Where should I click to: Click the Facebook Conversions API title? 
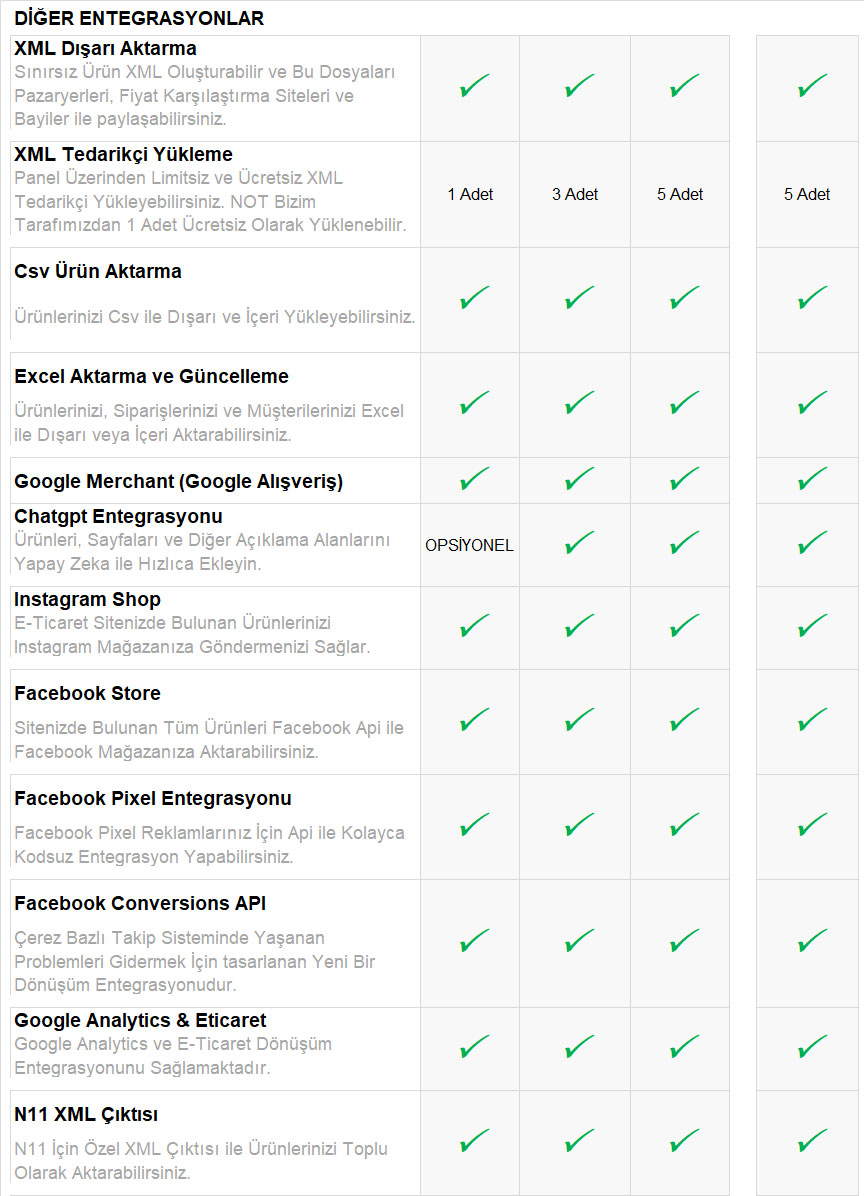pyautogui.click(x=140, y=903)
